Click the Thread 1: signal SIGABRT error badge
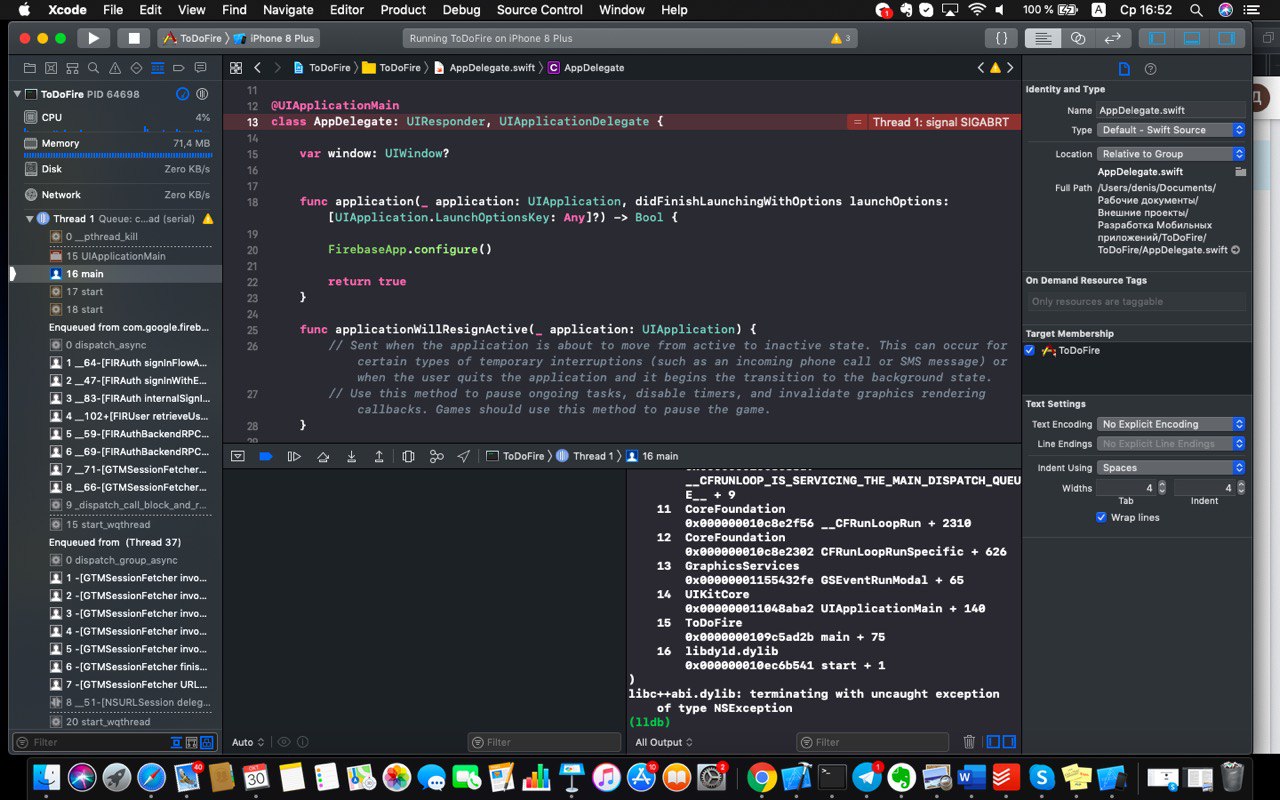 coord(934,122)
